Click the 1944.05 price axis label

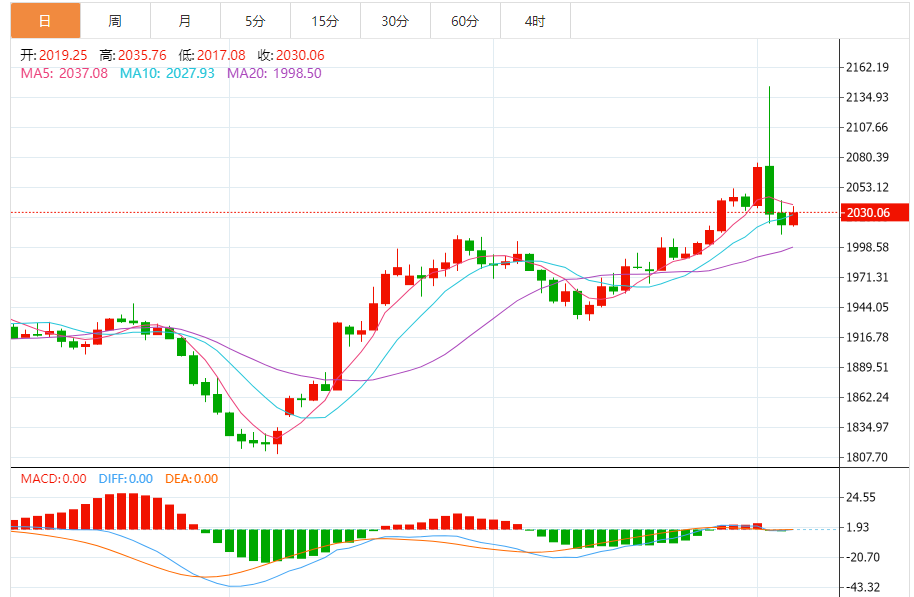coord(867,307)
